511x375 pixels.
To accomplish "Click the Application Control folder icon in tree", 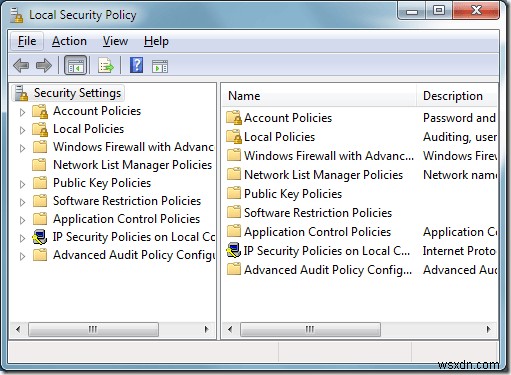I will pyautogui.click(x=40, y=219).
